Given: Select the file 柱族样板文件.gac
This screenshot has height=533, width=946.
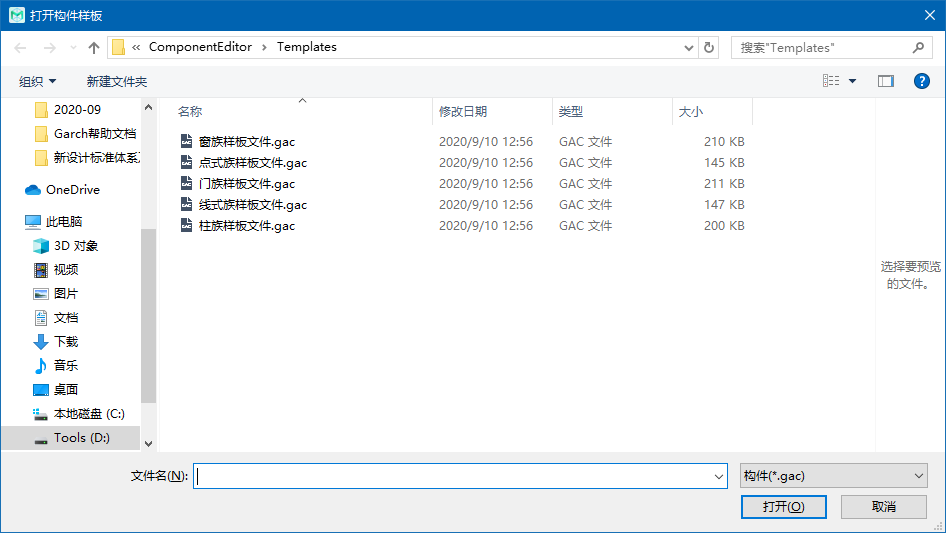Looking at the screenshot, I should coord(247,226).
